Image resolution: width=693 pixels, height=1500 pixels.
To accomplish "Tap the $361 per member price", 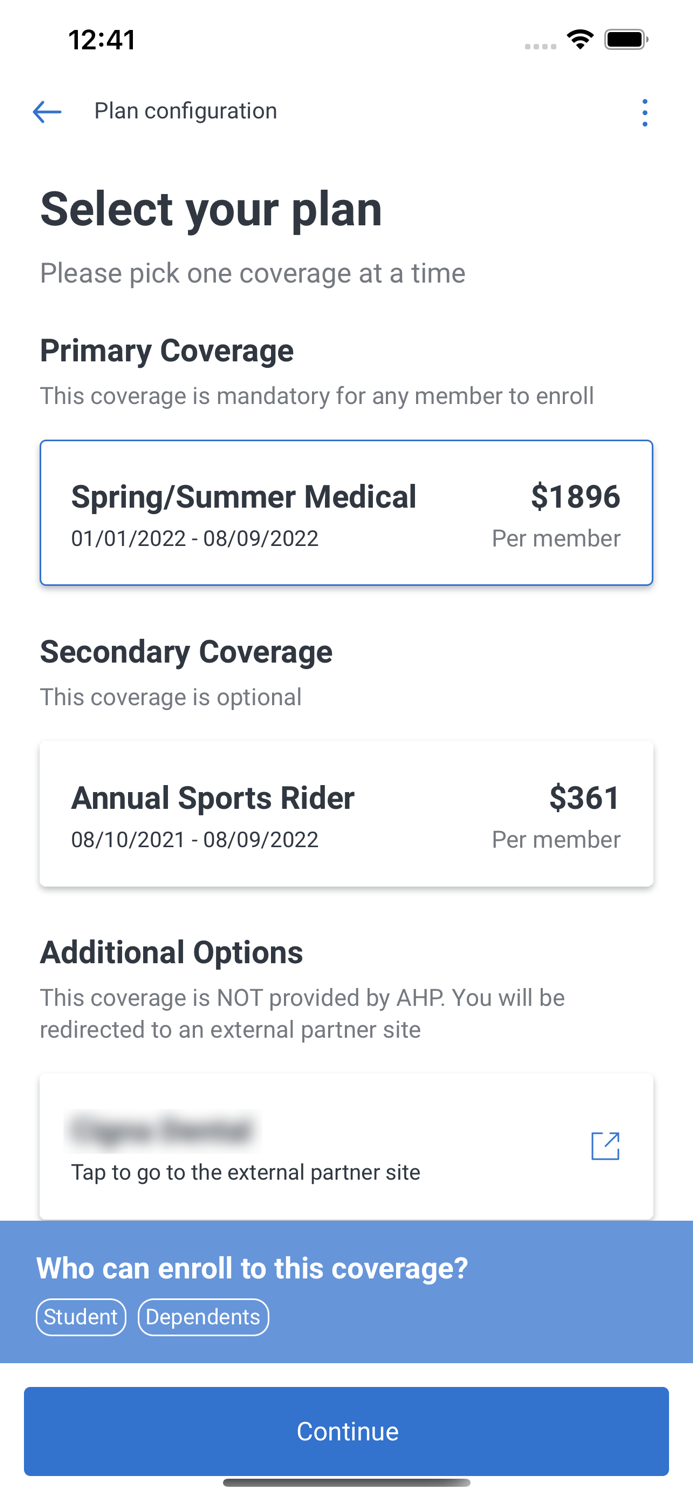I will (584, 798).
